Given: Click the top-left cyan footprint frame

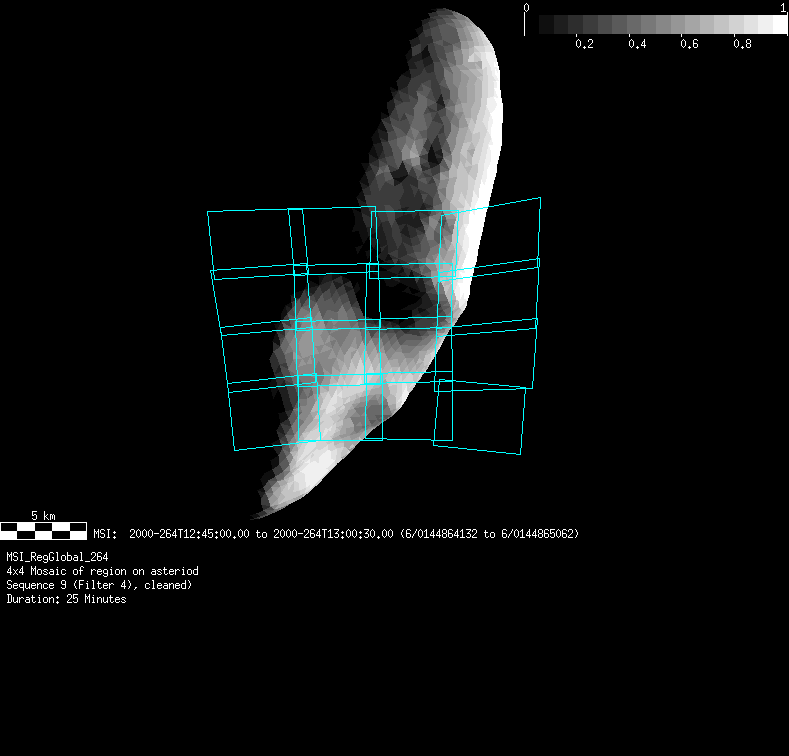Looking at the screenshot, I should [250, 240].
